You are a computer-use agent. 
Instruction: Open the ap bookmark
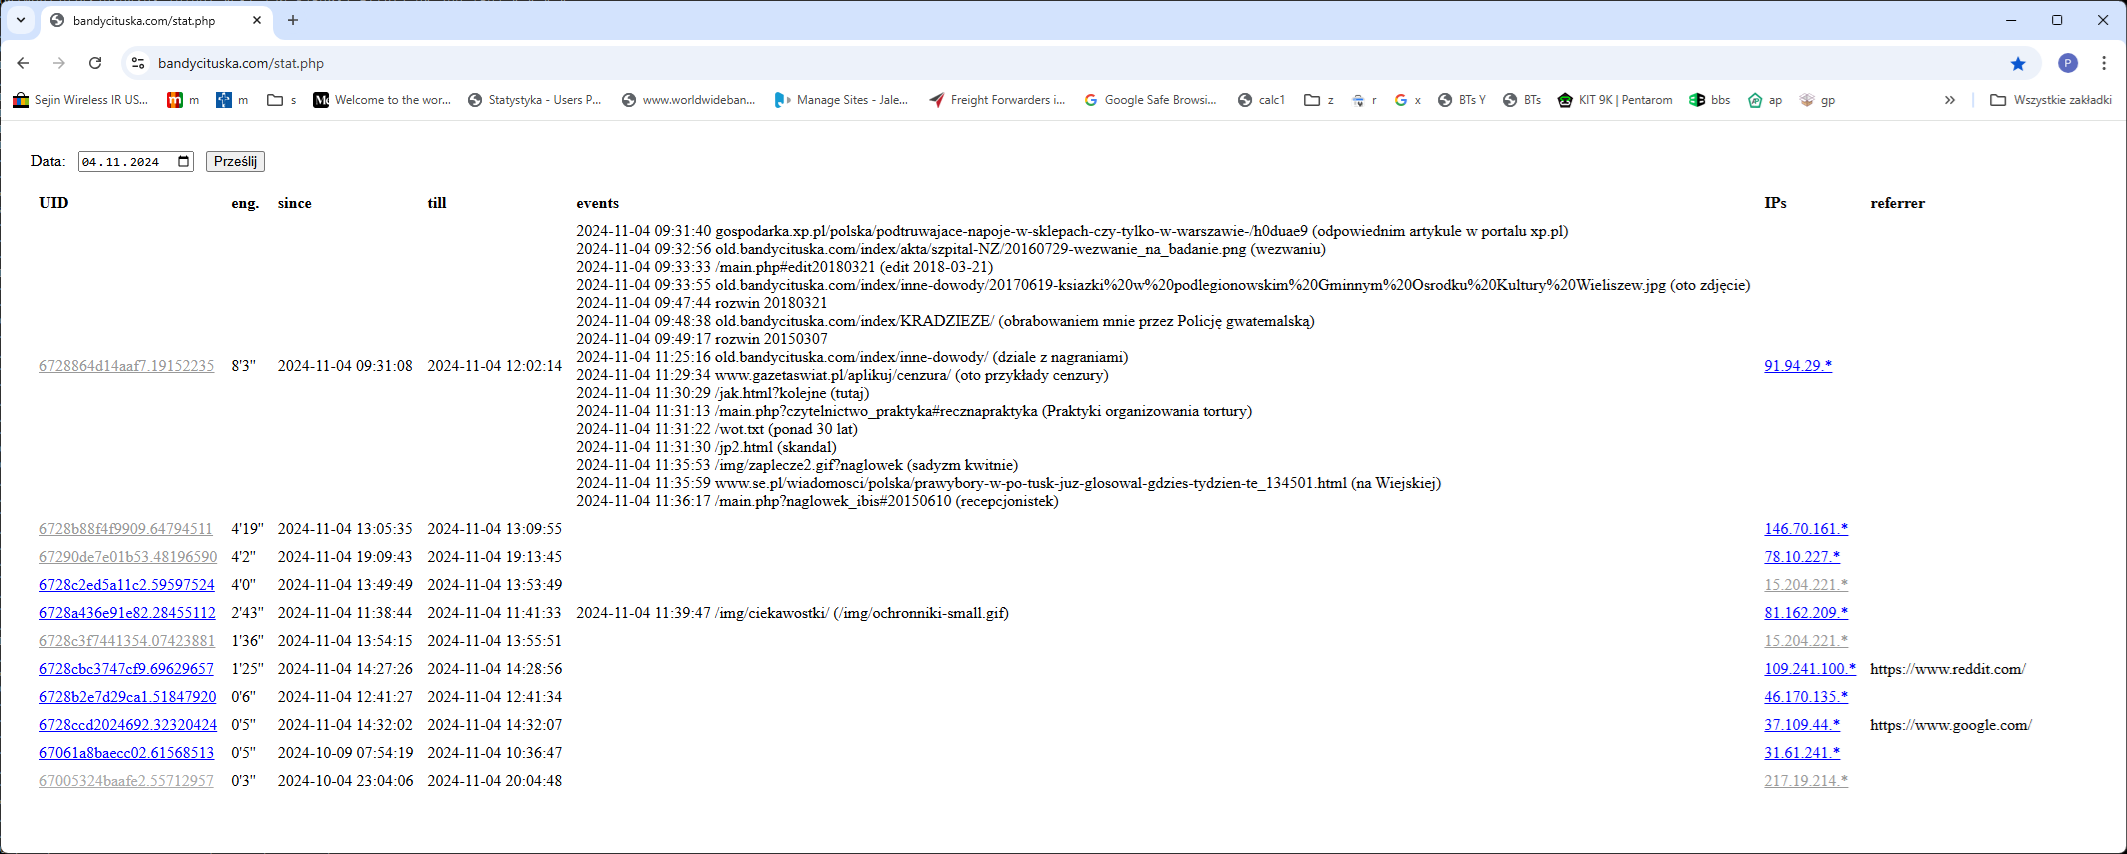(1765, 100)
